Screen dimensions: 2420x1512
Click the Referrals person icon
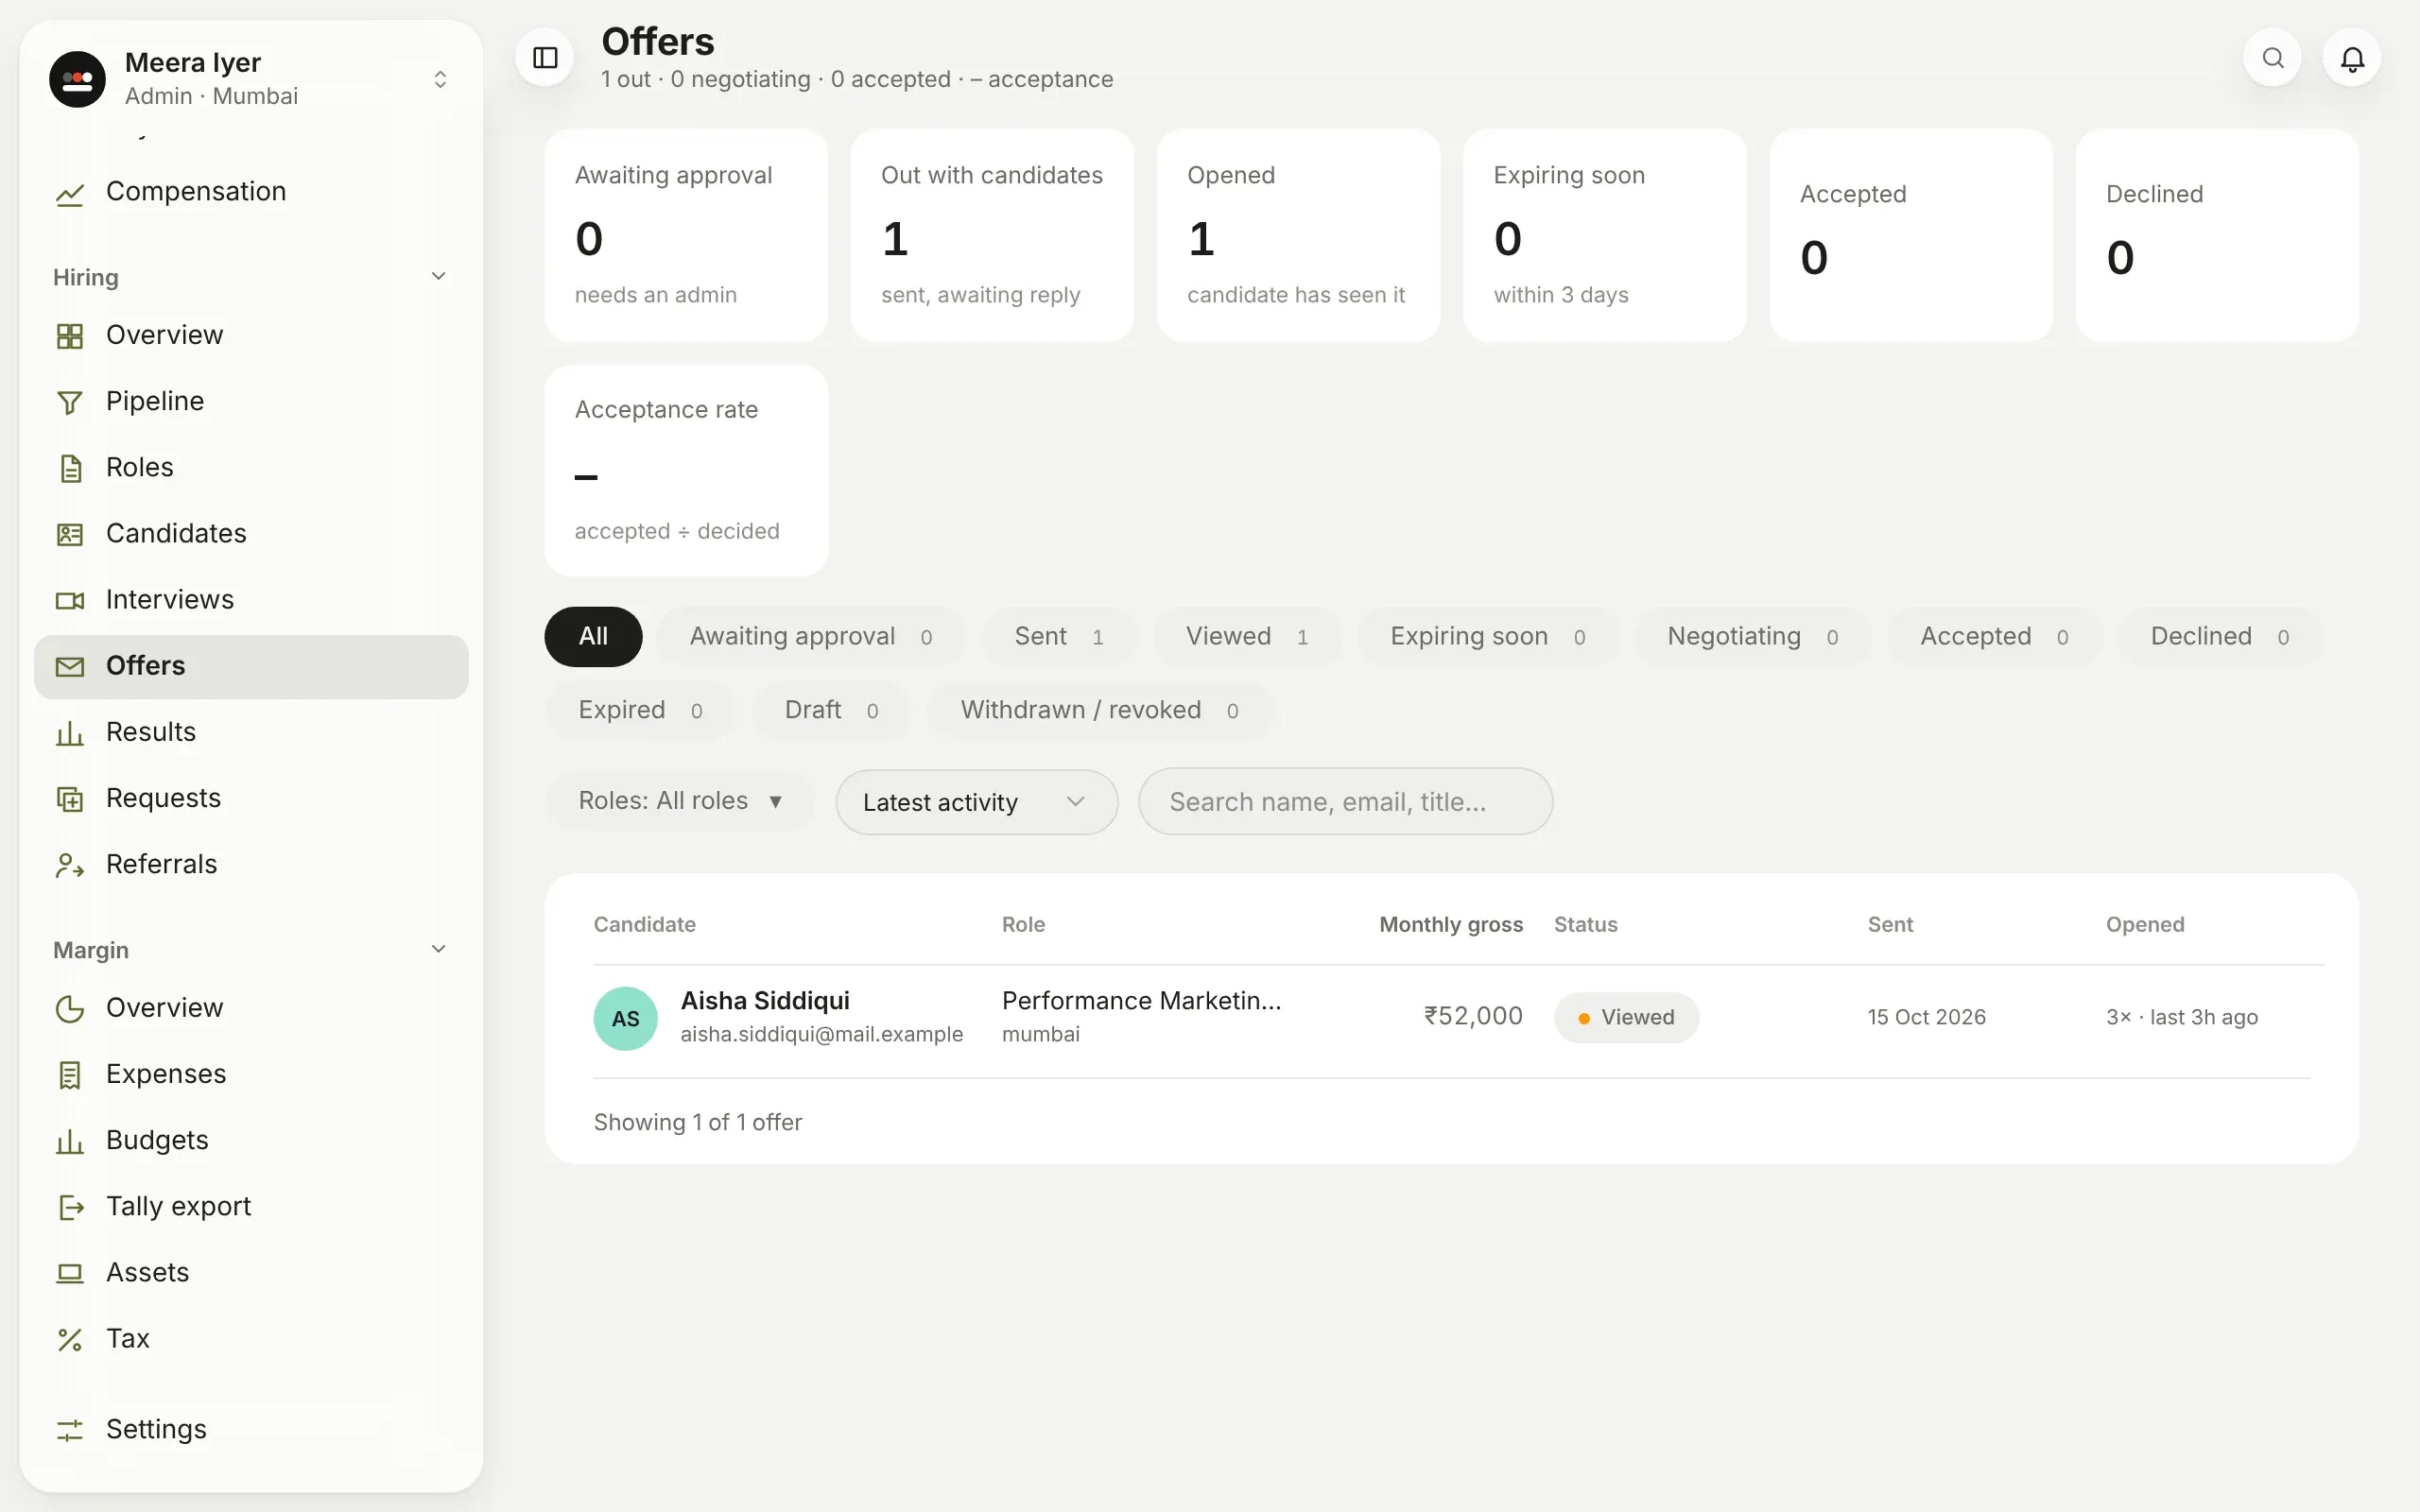(x=70, y=865)
